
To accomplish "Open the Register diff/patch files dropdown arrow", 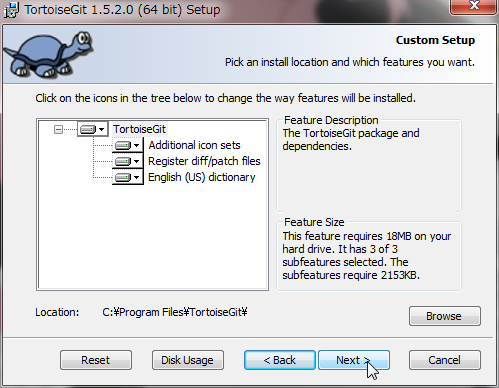I will pos(136,161).
